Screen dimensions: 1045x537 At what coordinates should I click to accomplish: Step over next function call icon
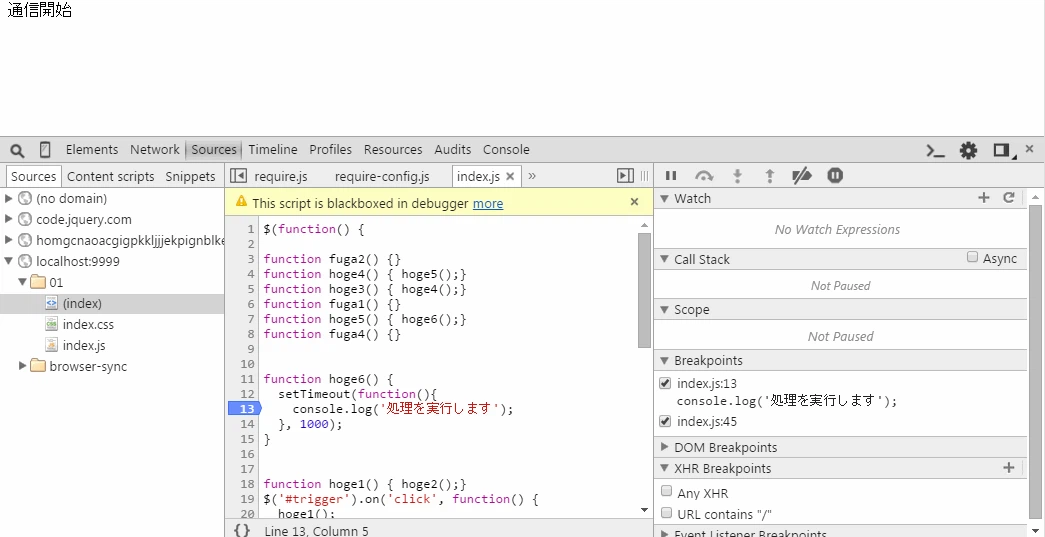pos(704,176)
